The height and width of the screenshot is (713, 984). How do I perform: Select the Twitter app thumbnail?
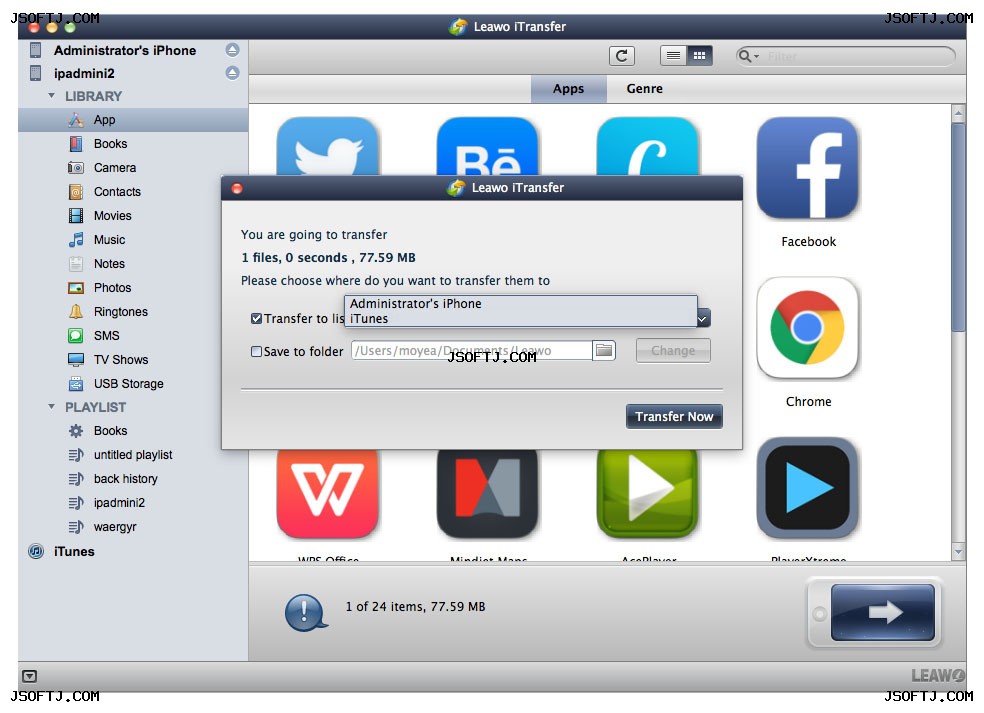(328, 146)
